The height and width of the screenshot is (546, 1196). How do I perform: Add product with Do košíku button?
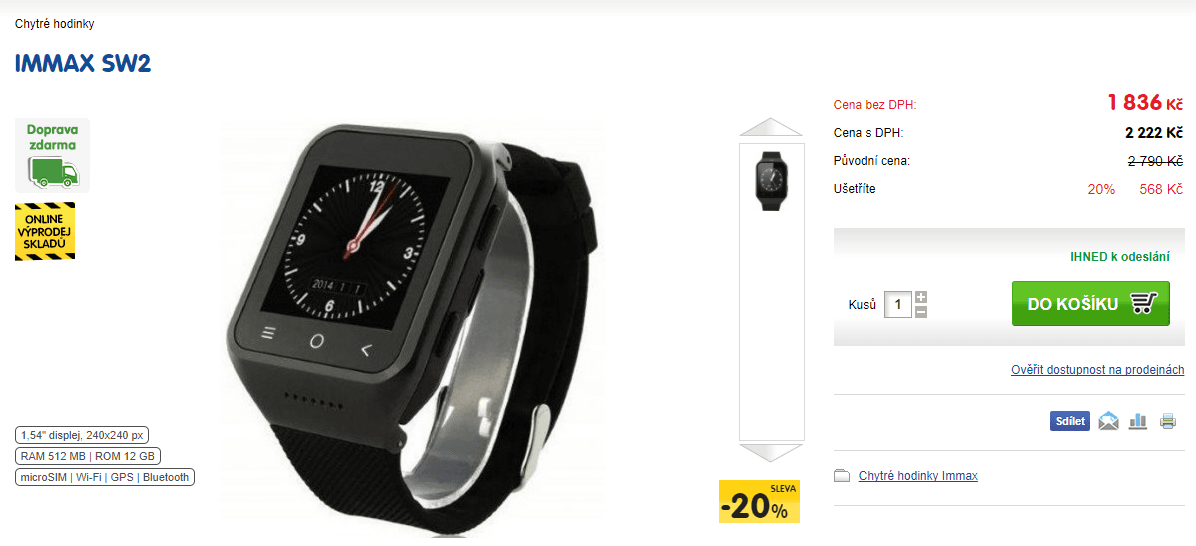click(x=1091, y=304)
